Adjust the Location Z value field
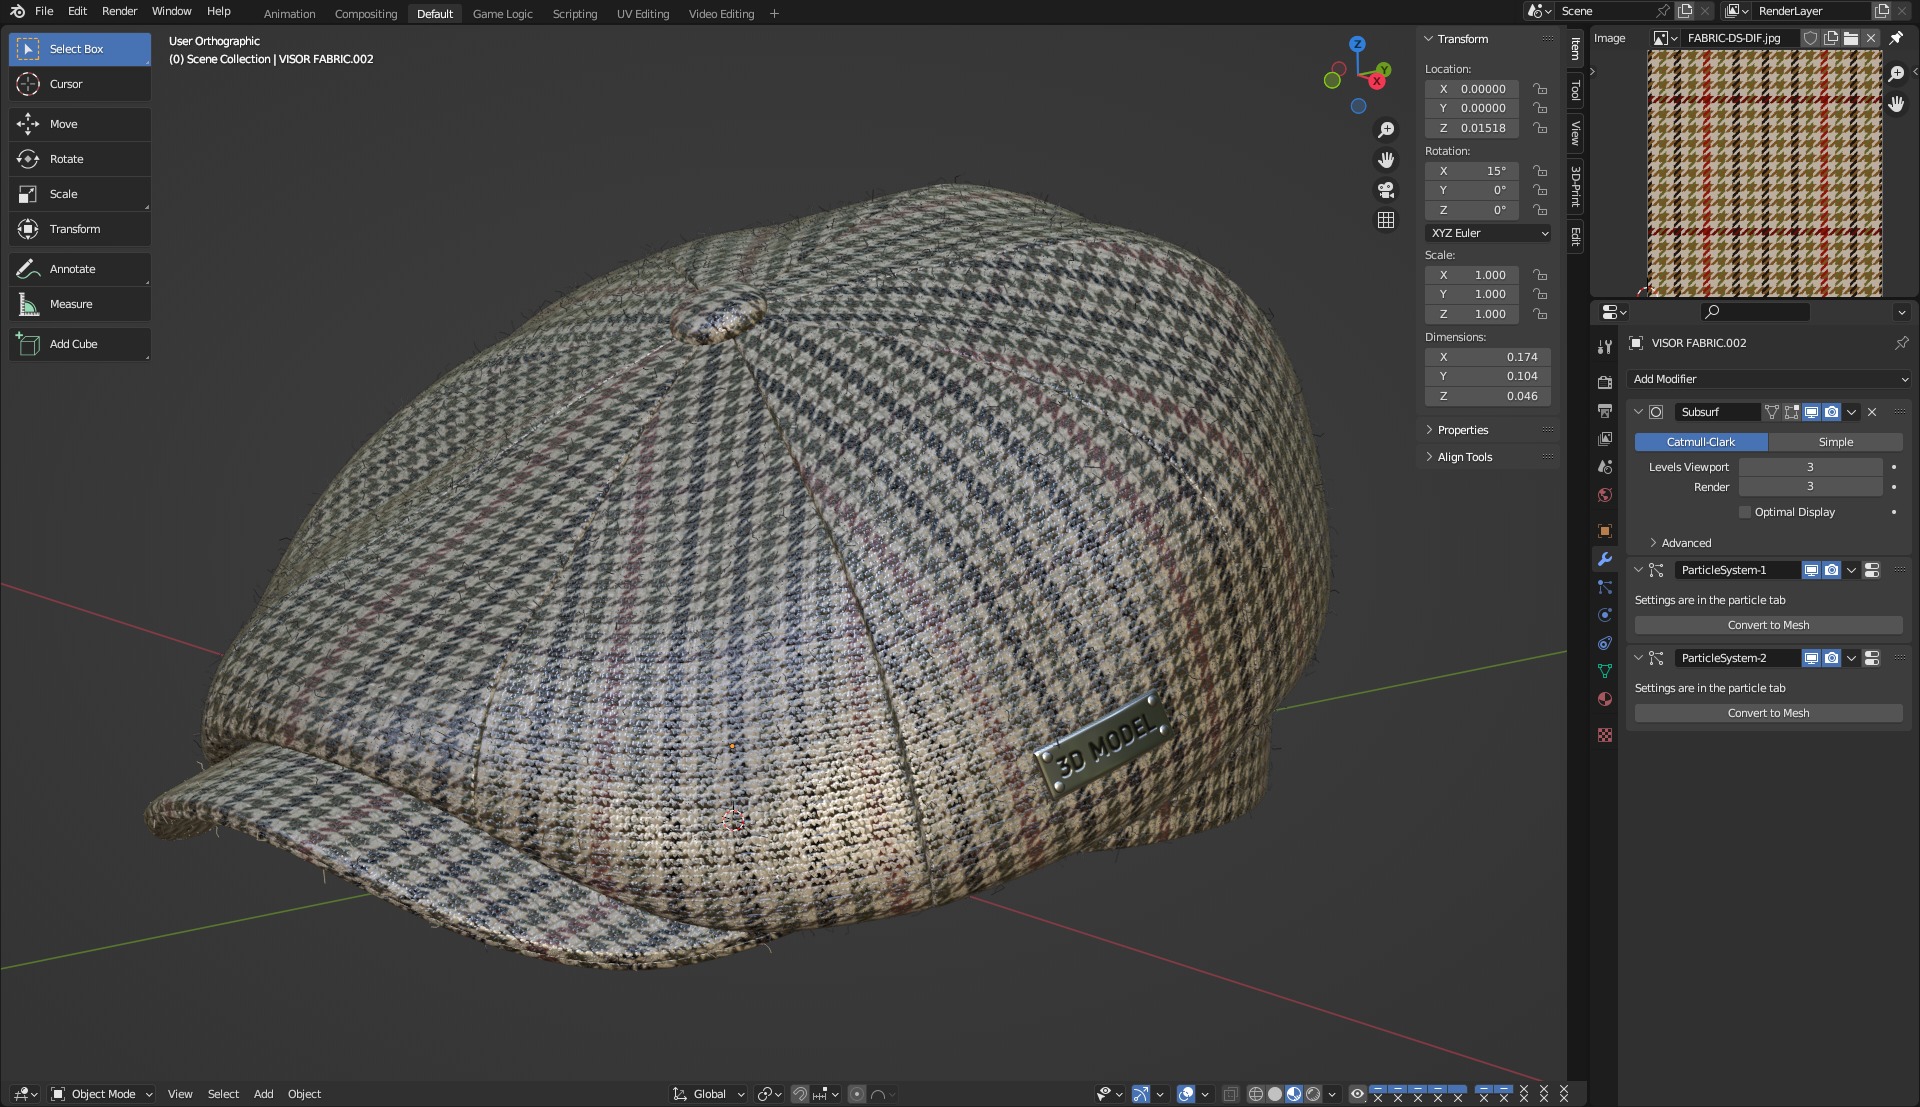This screenshot has width=1920, height=1107. 1472,128
